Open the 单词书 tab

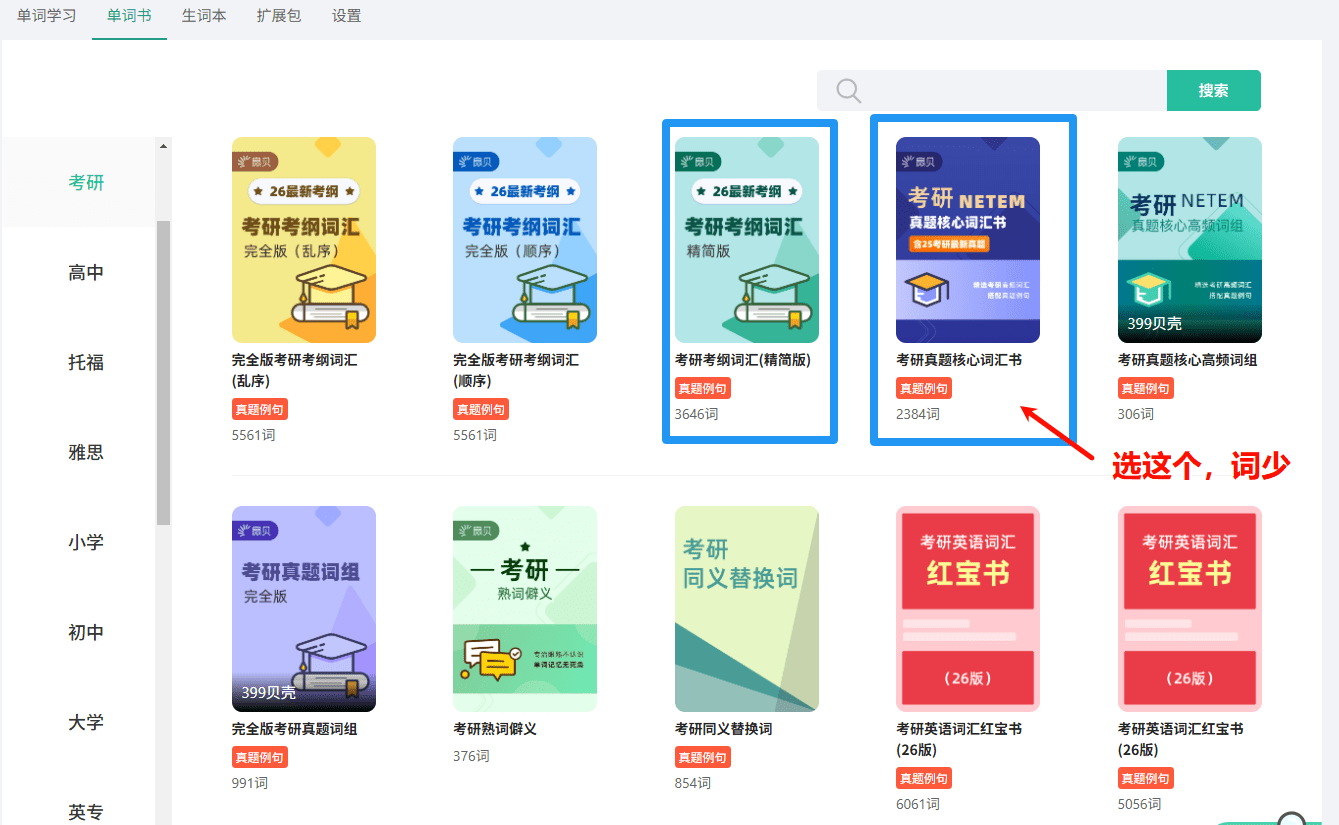tap(129, 16)
